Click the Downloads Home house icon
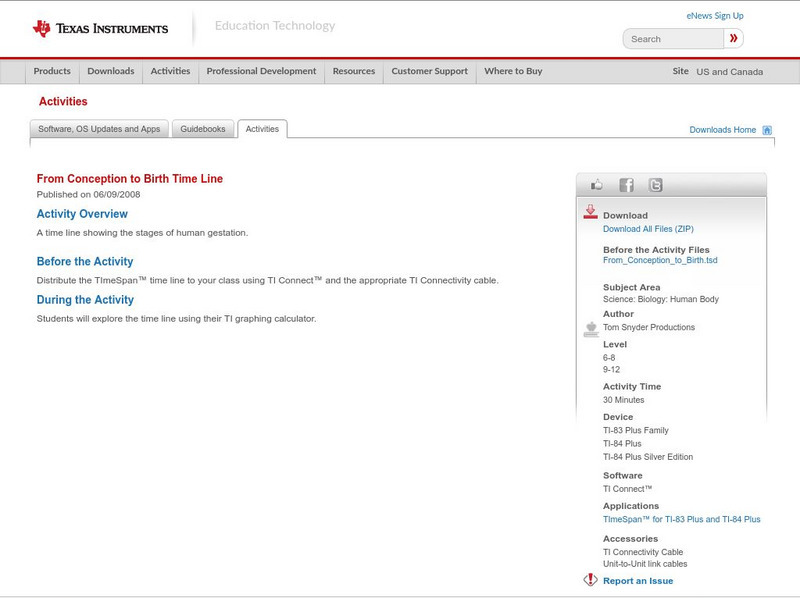The image size is (800, 598). click(767, 130)
